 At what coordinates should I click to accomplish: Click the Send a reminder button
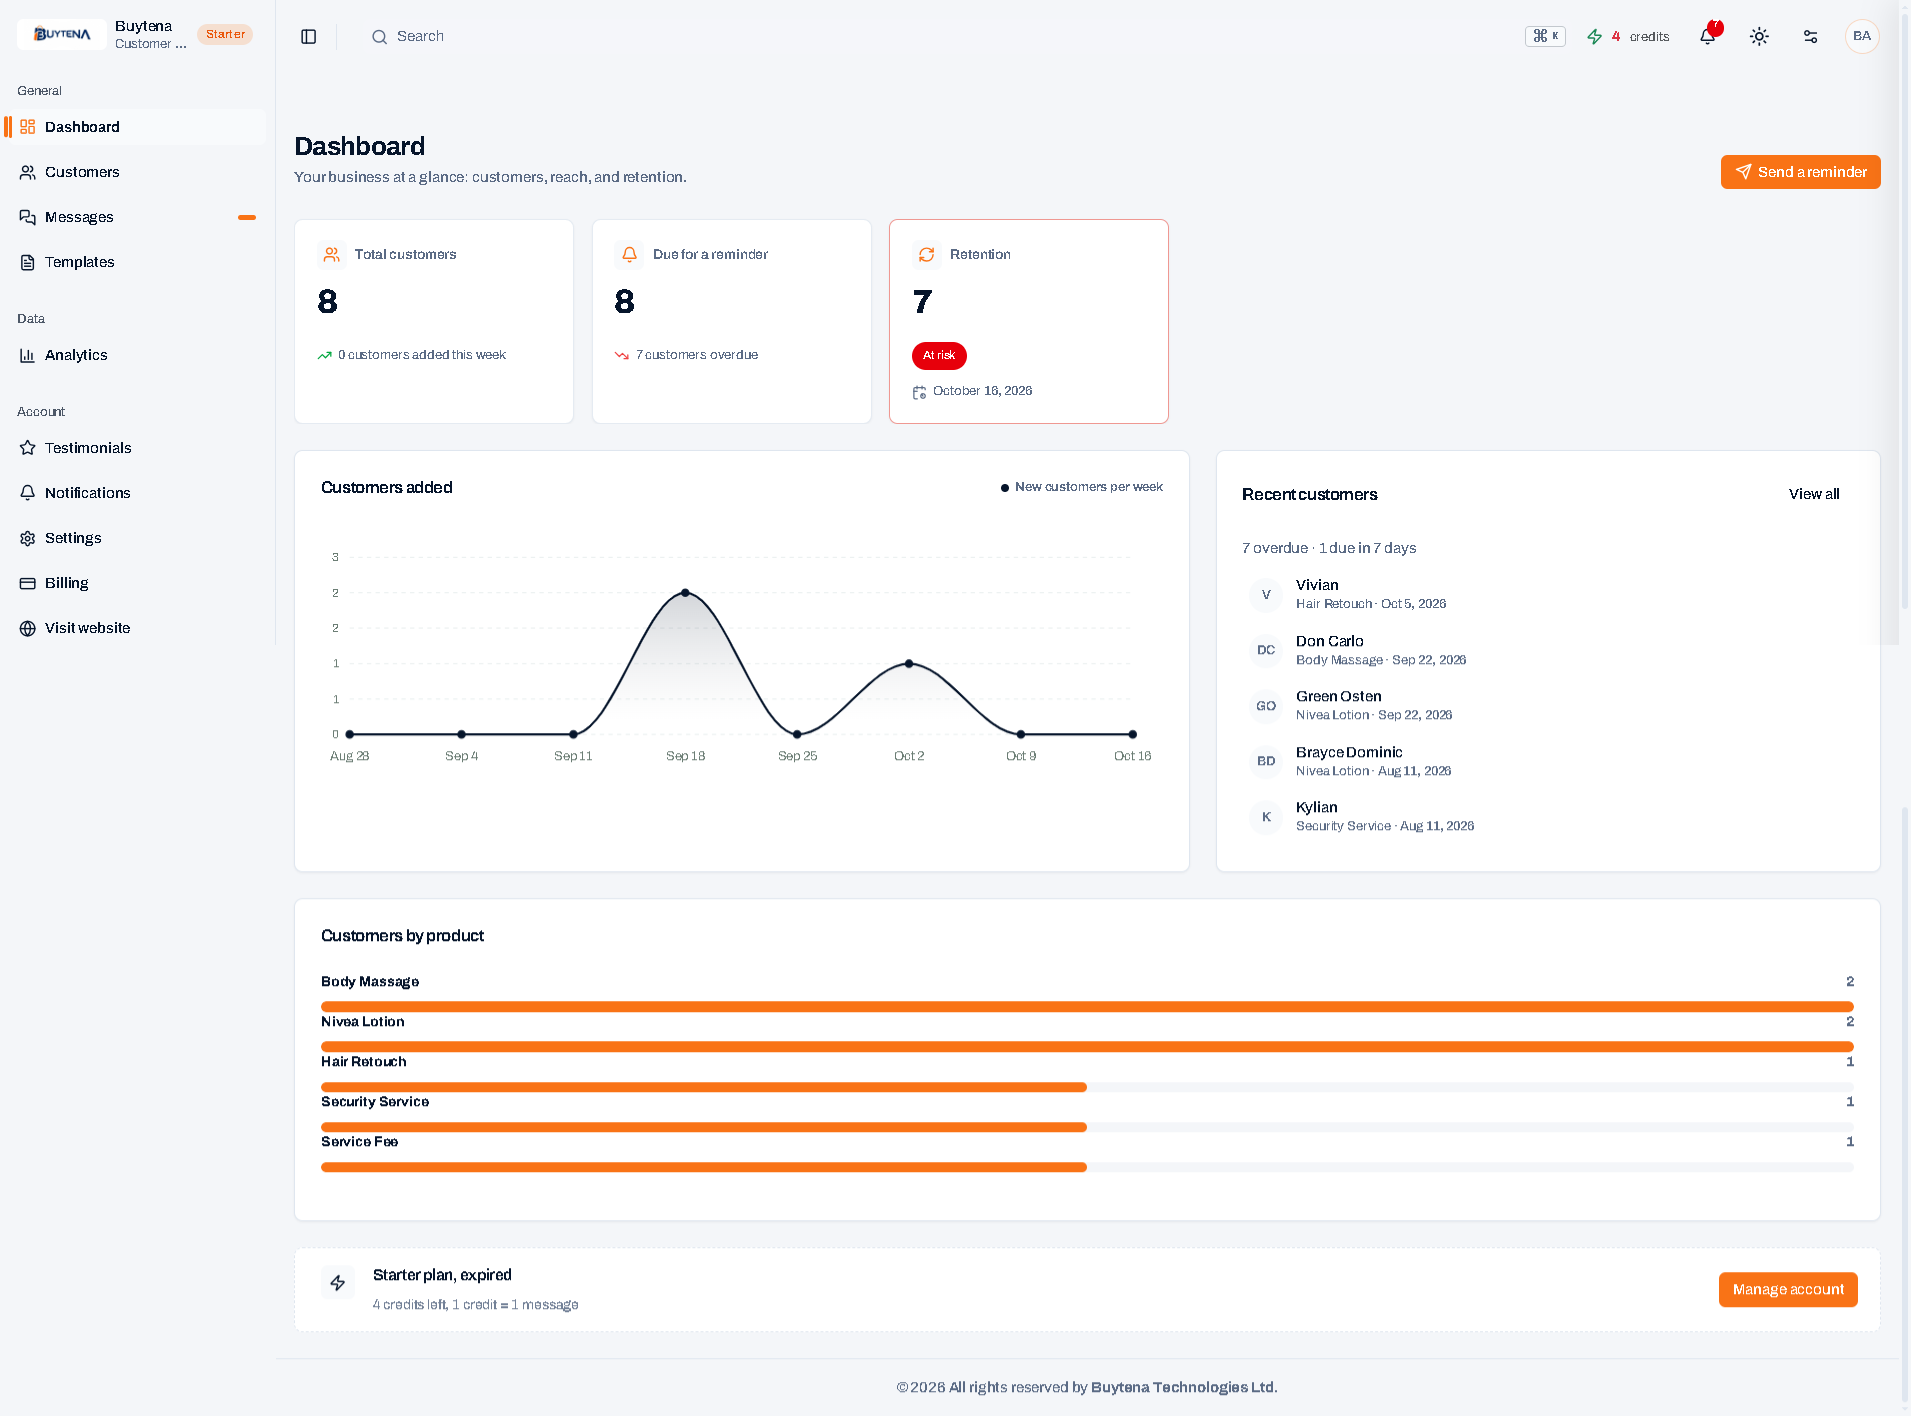[1800, 172]
